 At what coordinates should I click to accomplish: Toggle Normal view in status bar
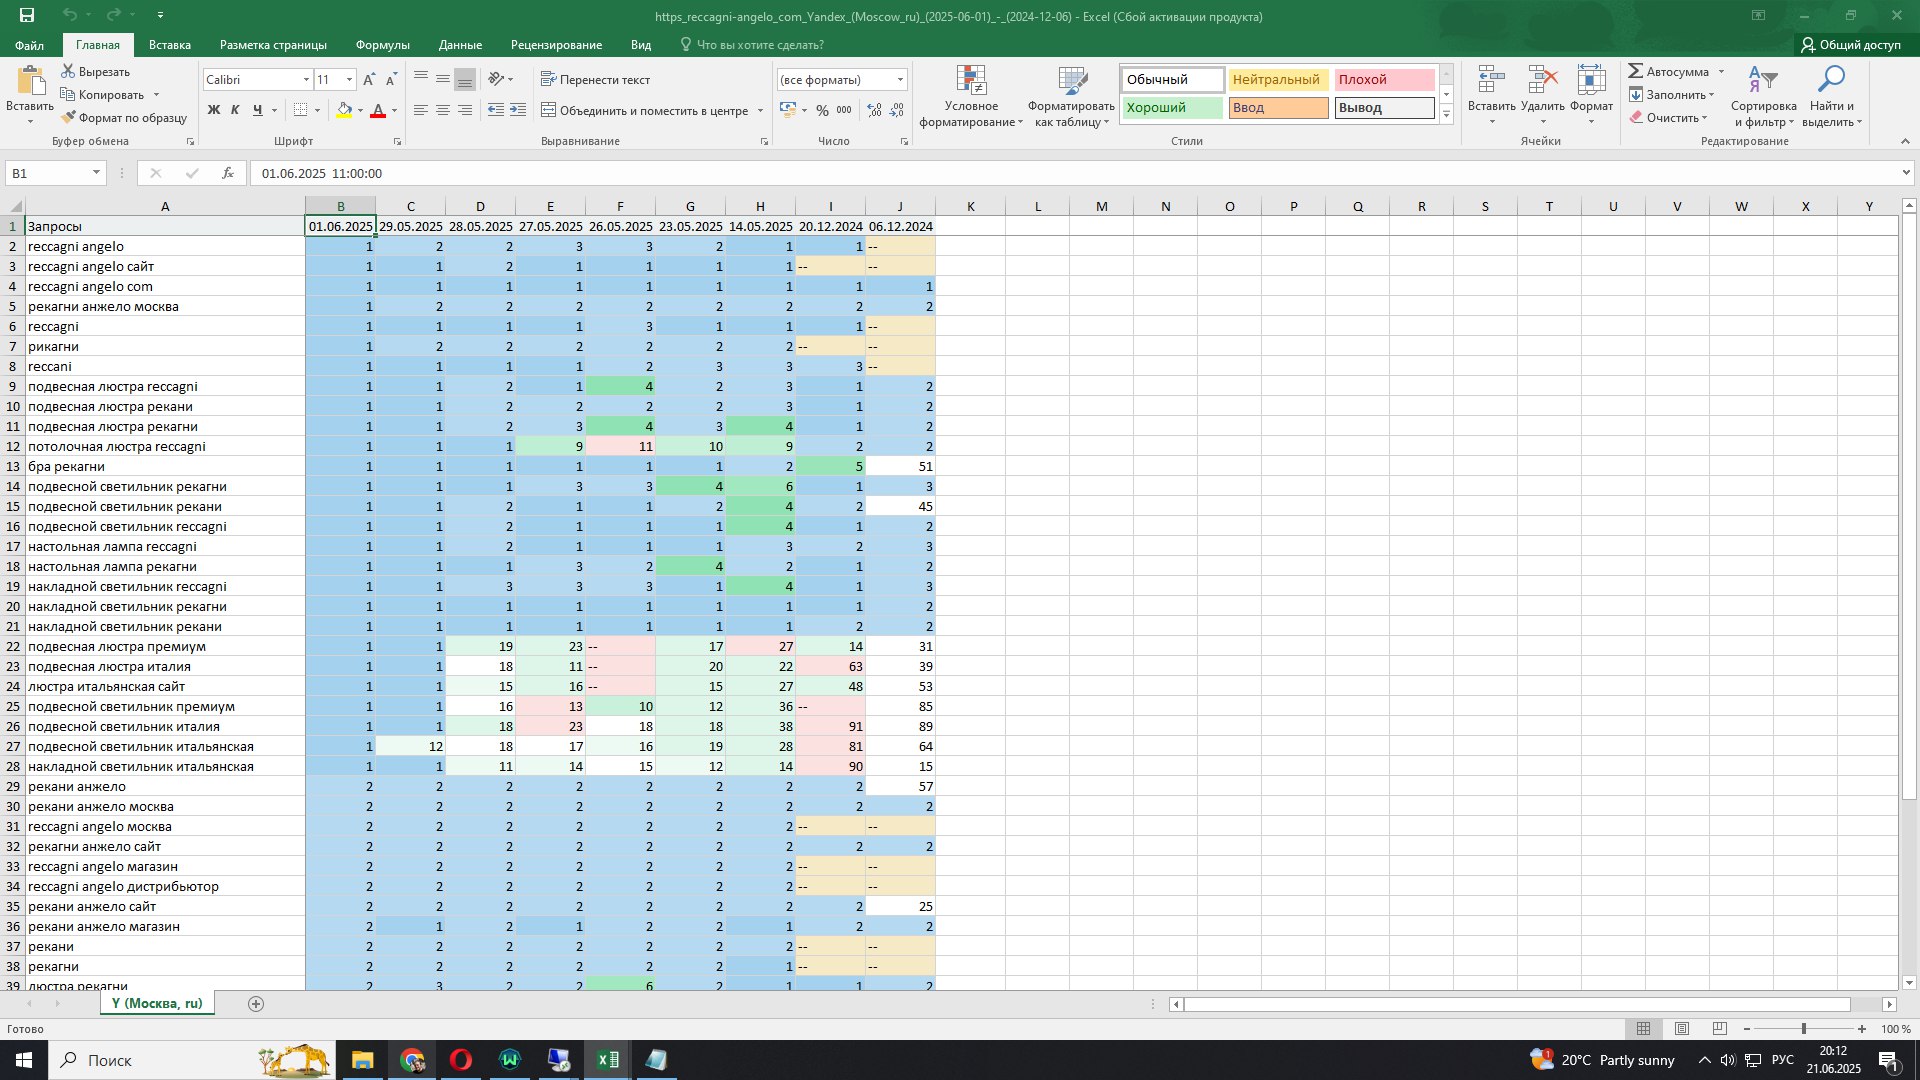1643,1029
